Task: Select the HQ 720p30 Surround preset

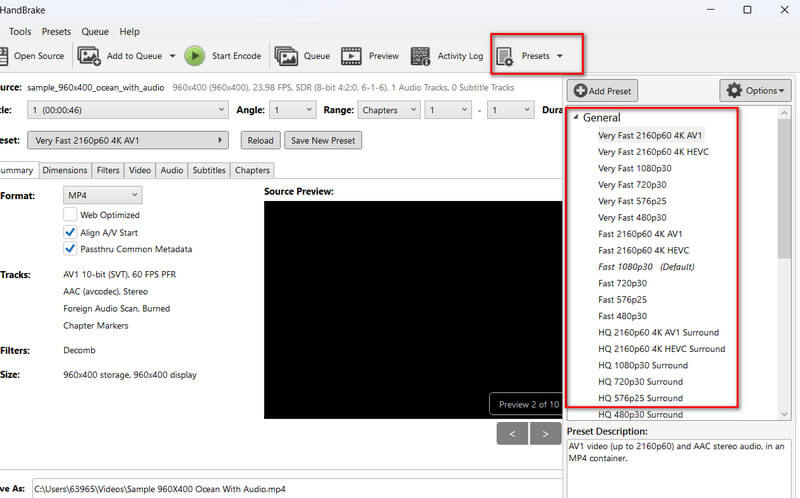Action: point(640,381)
